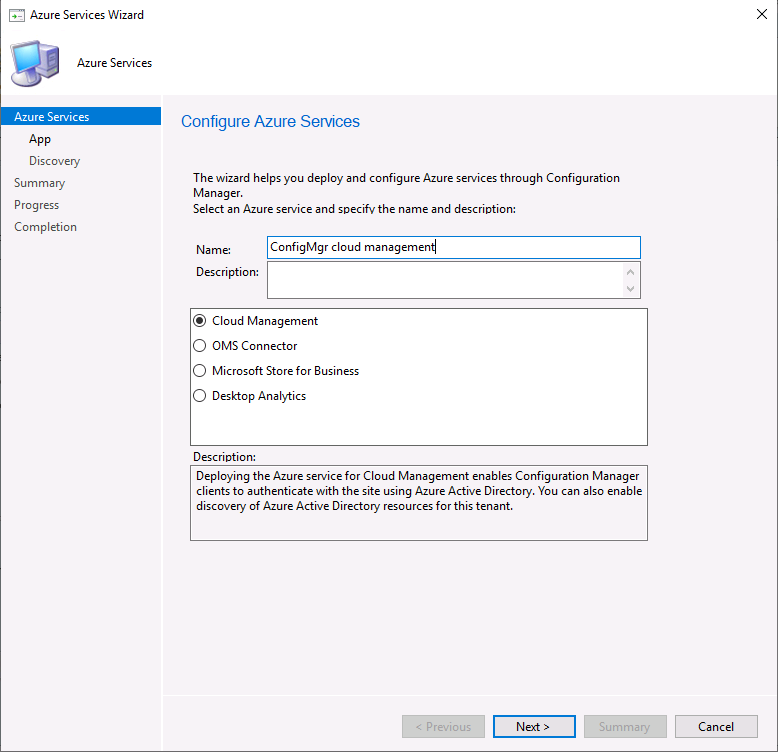Select the Completion step in sidebar
The width and height of the screenshot is (778, 752).
click(x=45, y=227)
